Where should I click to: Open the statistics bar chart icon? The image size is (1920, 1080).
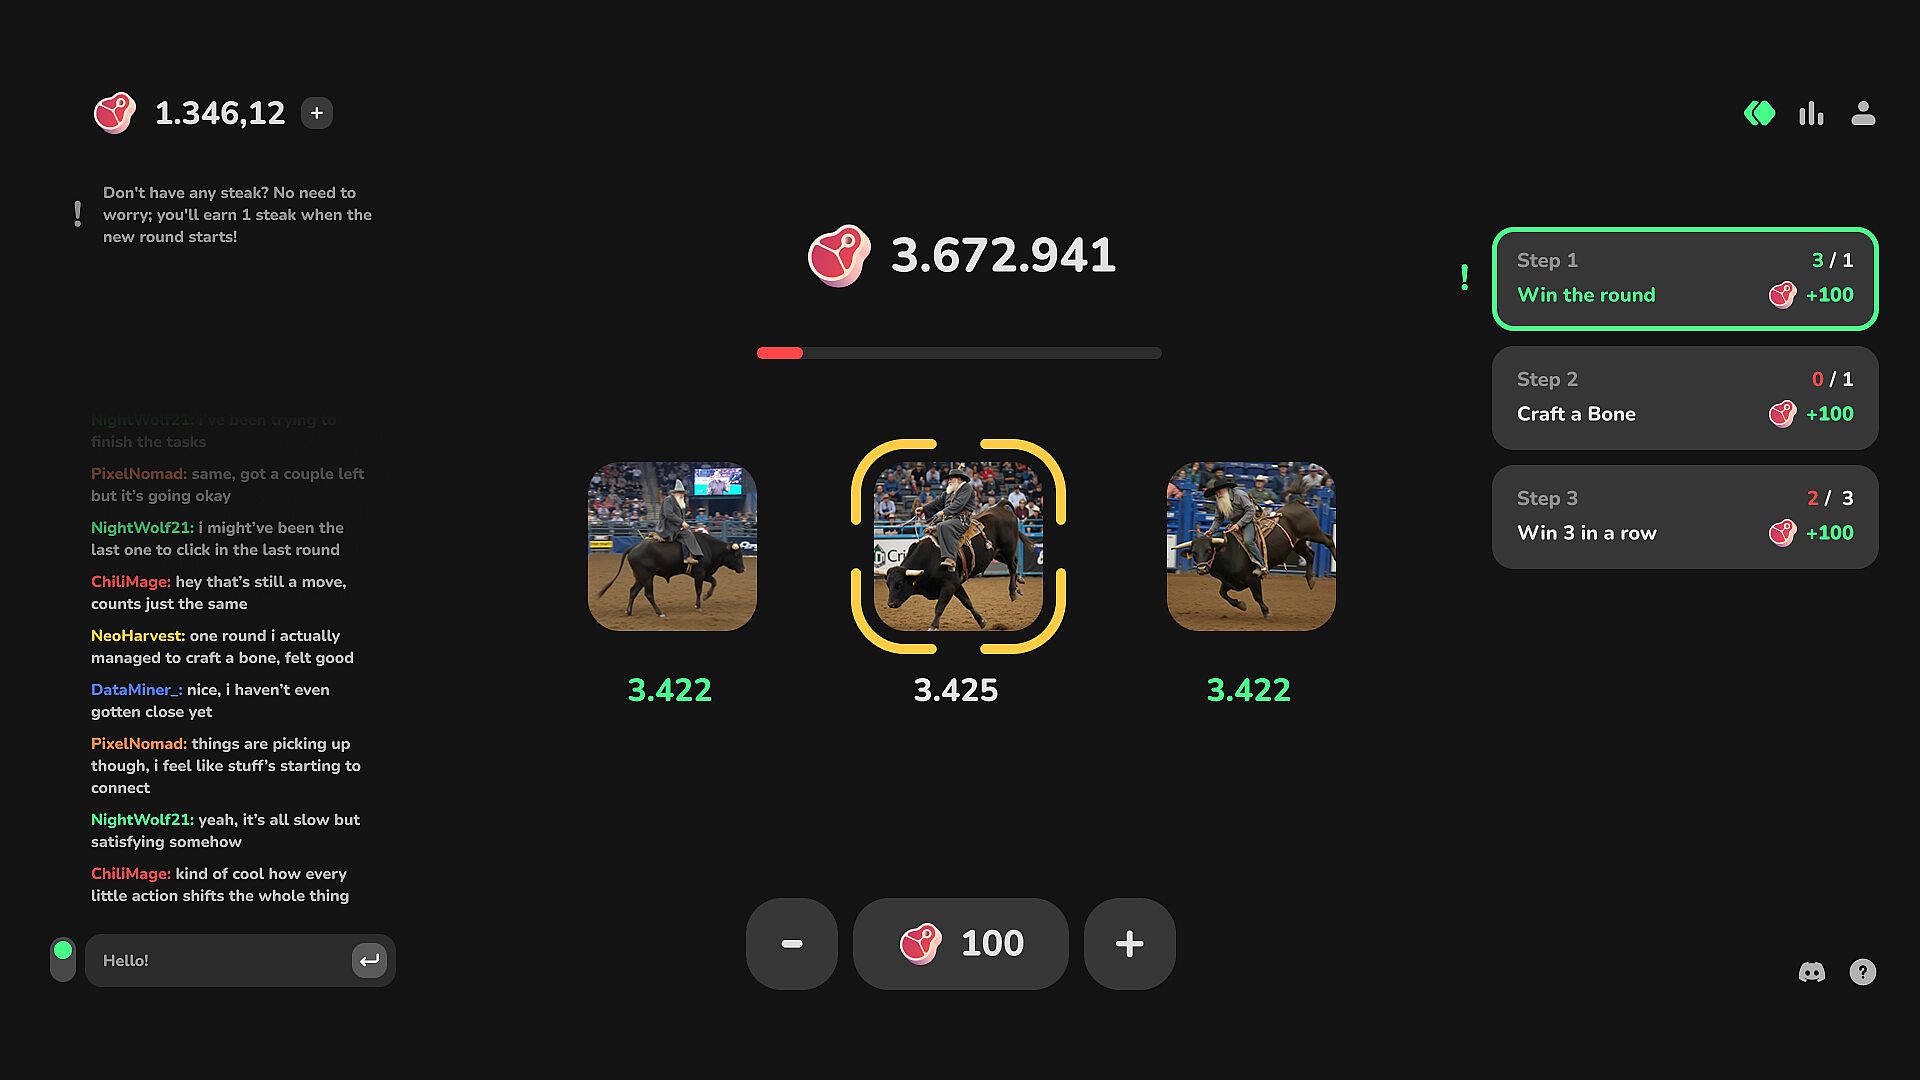(1811, 114)
